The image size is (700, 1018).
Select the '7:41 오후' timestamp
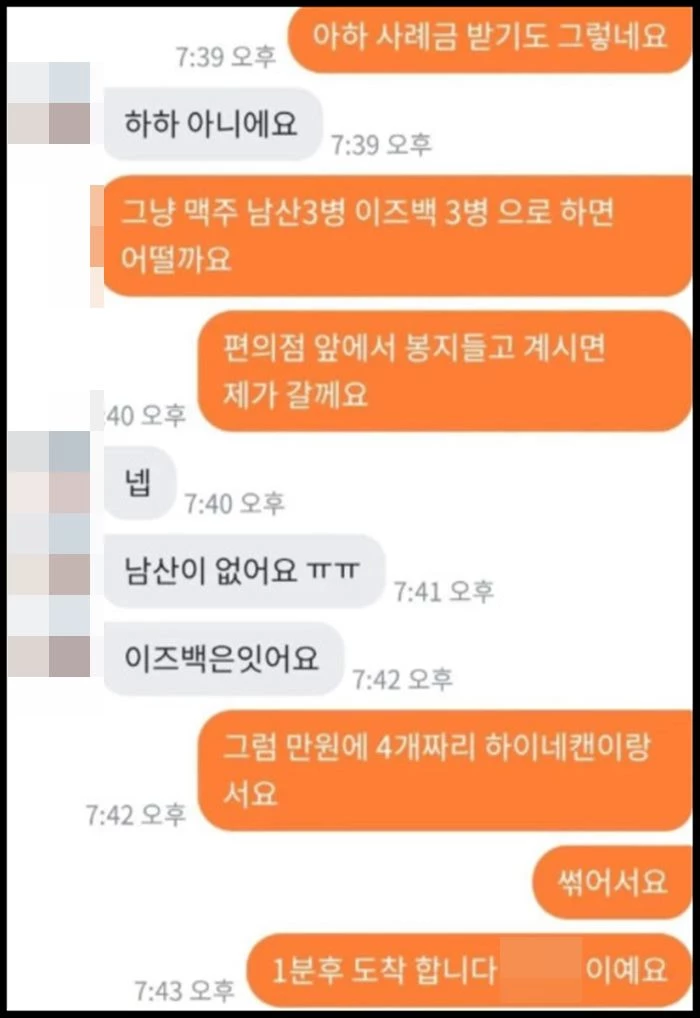point(444,591)
